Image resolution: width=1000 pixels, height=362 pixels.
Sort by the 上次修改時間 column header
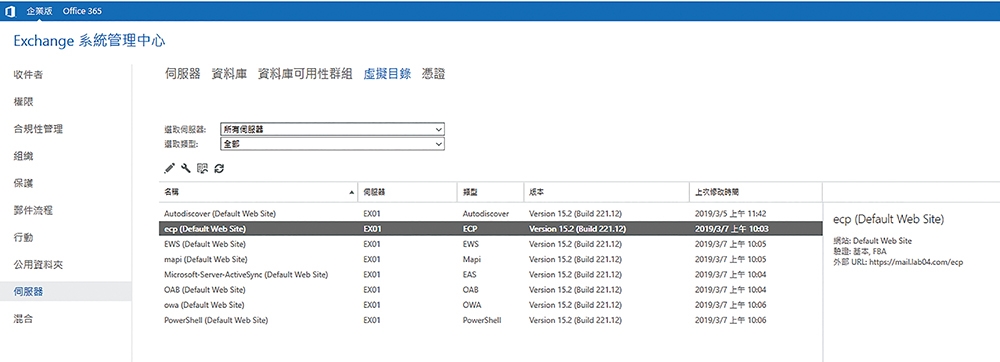coord(756,191)
